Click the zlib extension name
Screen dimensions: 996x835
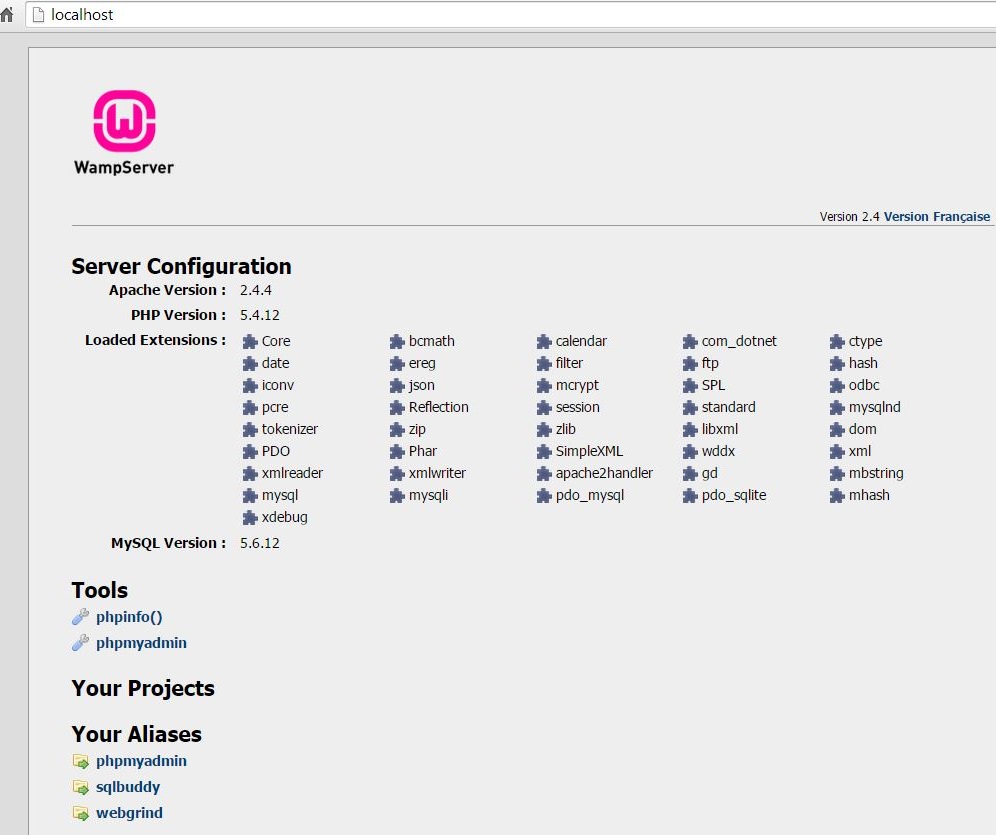click(565, 429)
